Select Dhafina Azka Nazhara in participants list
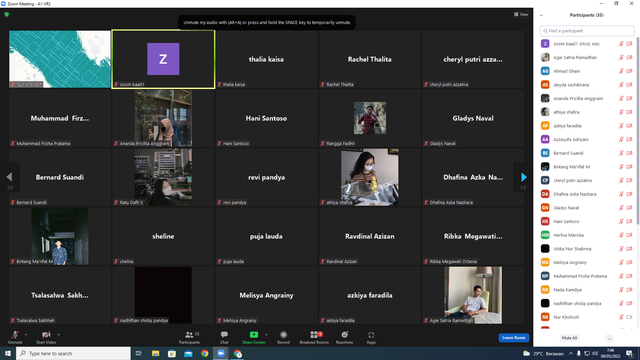 (587, 194)
